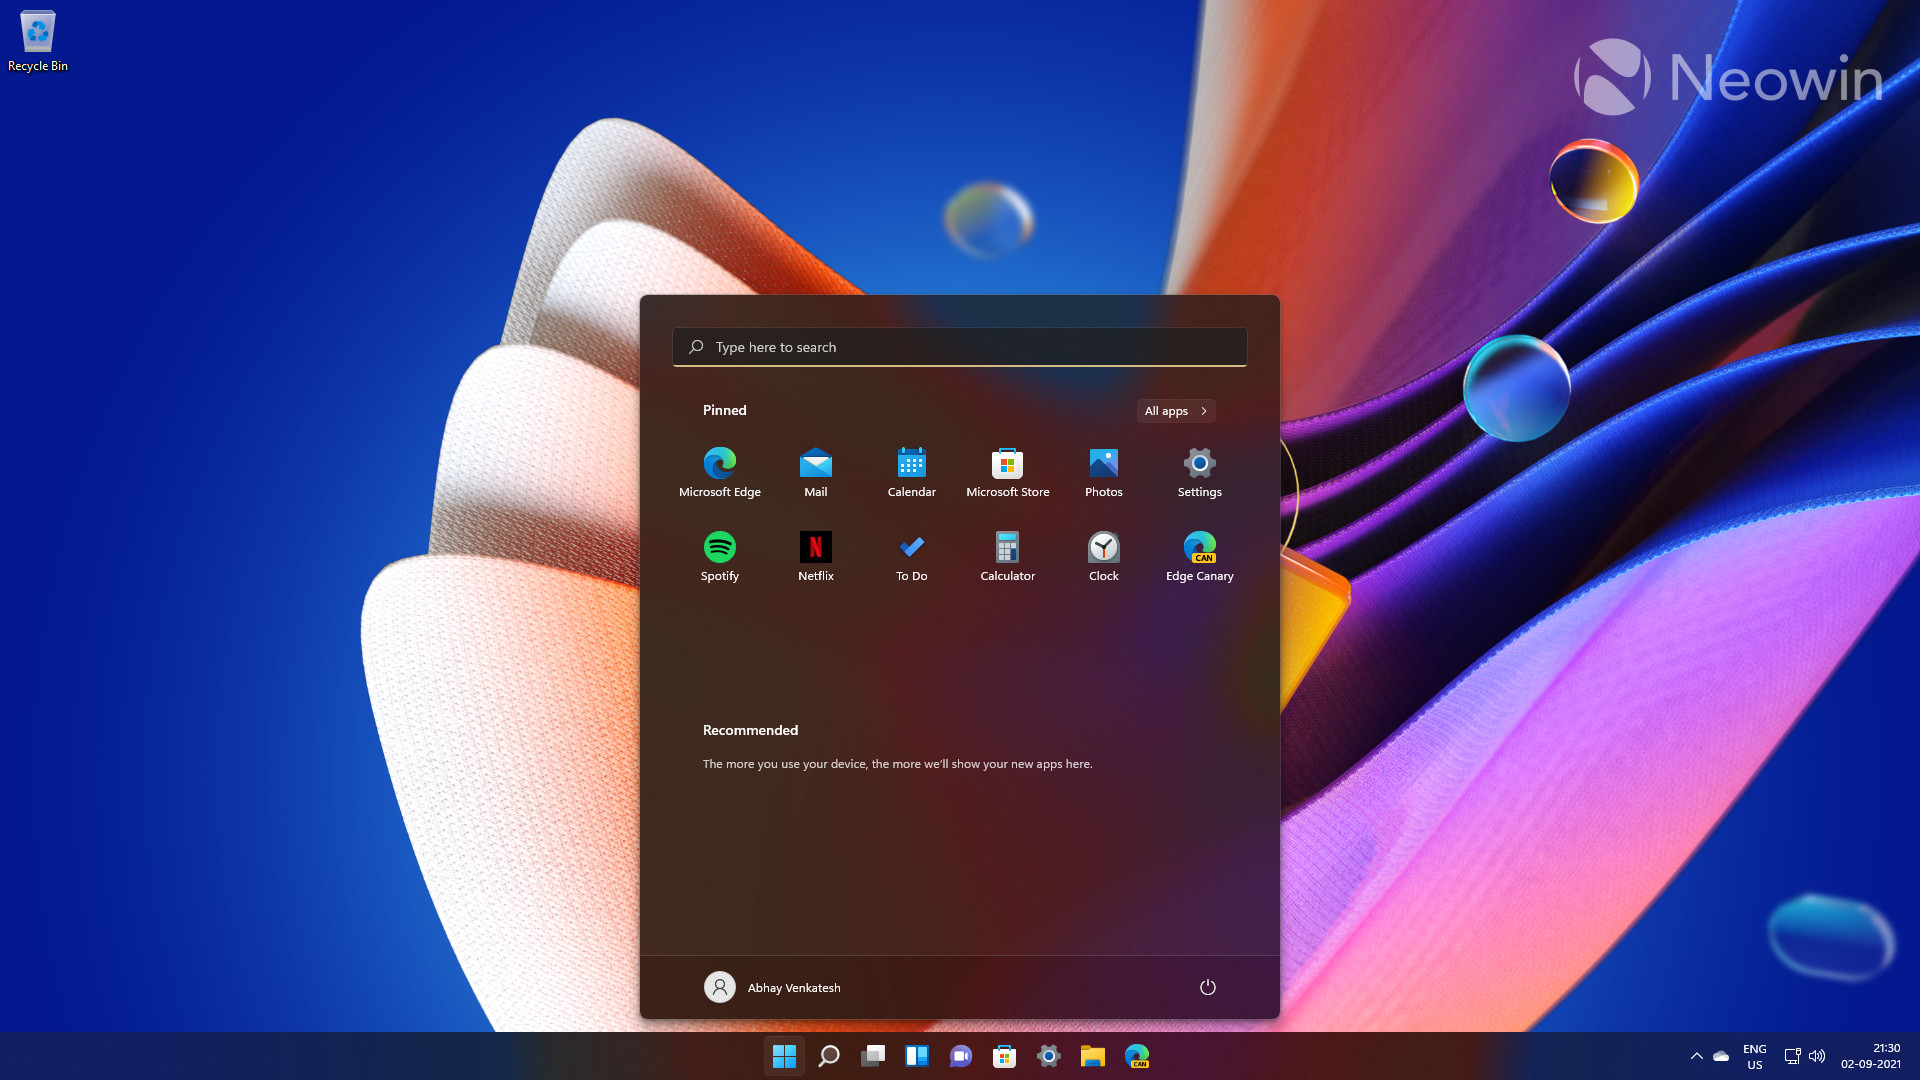Screen dimensions: 1920x1080
Task: Open the volume control in system tray
Action: [1817, 1056]
